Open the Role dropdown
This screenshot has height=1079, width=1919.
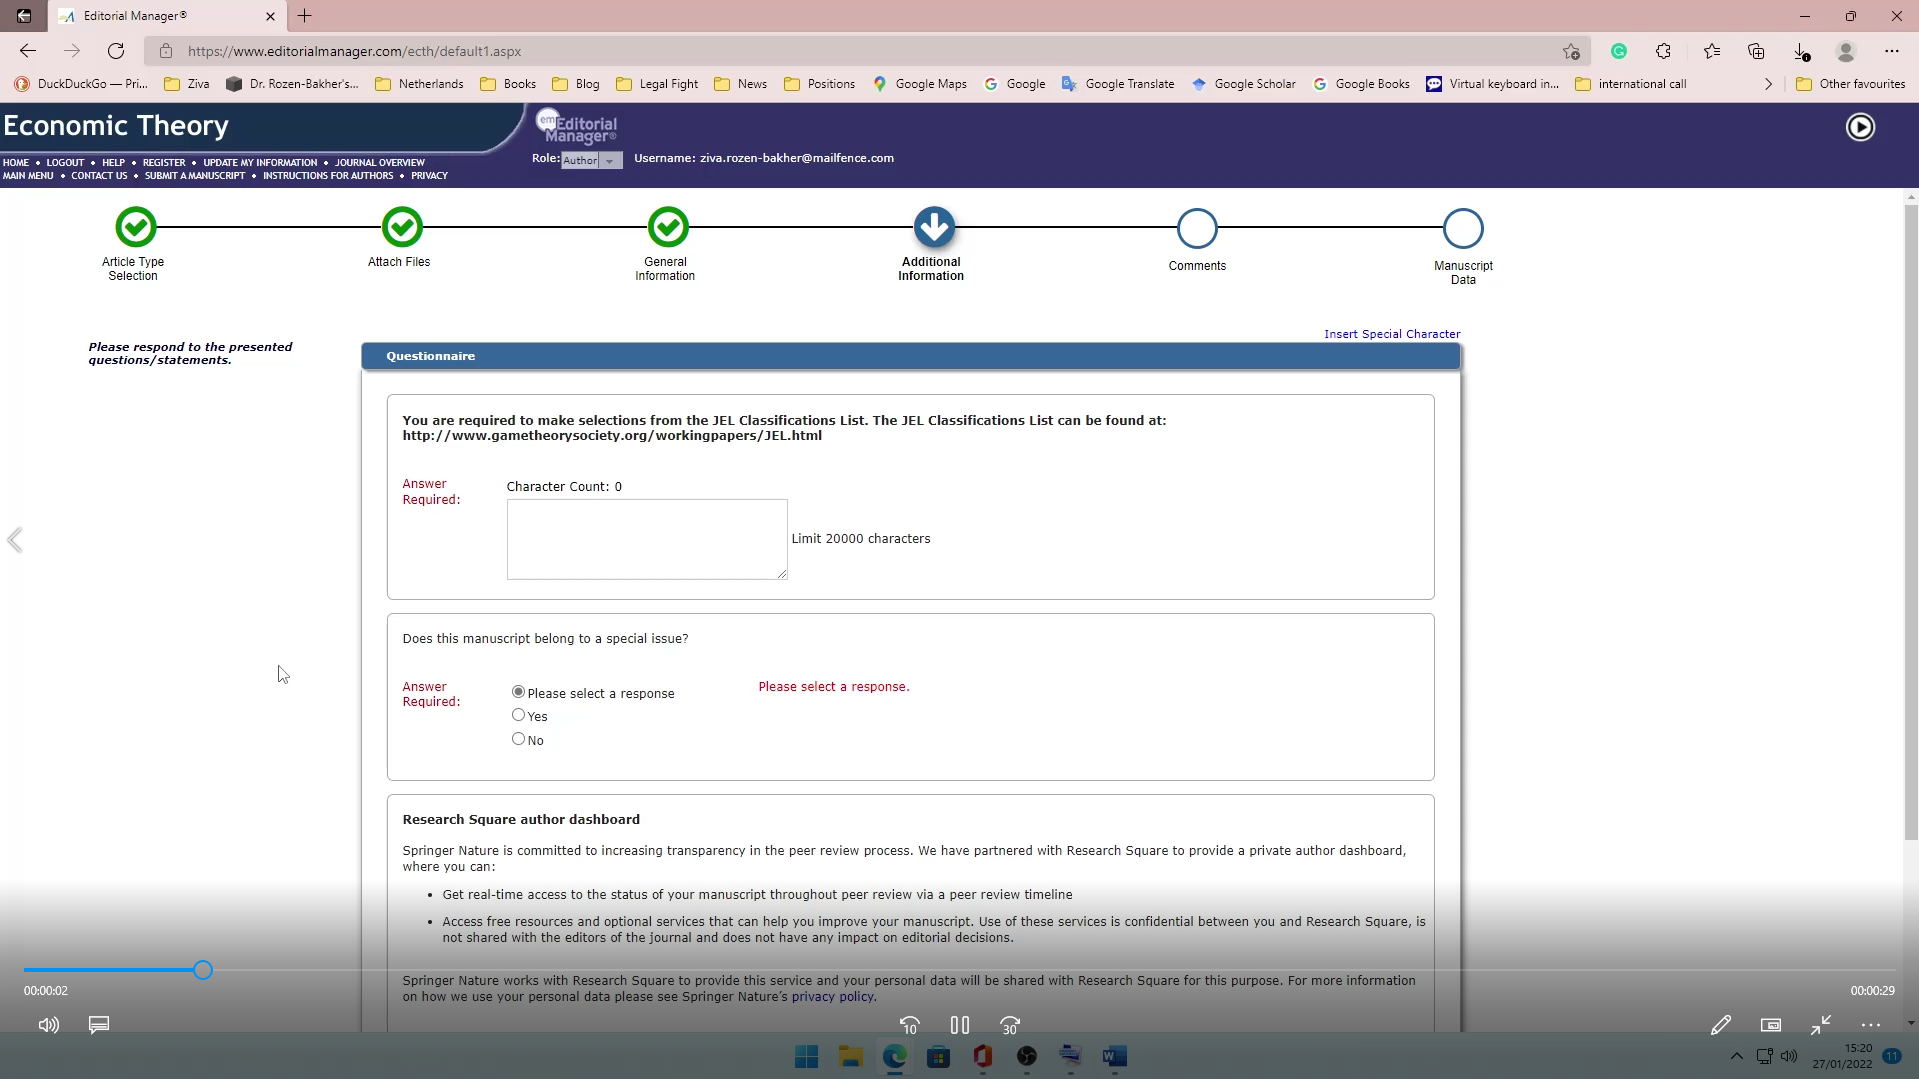591,160
